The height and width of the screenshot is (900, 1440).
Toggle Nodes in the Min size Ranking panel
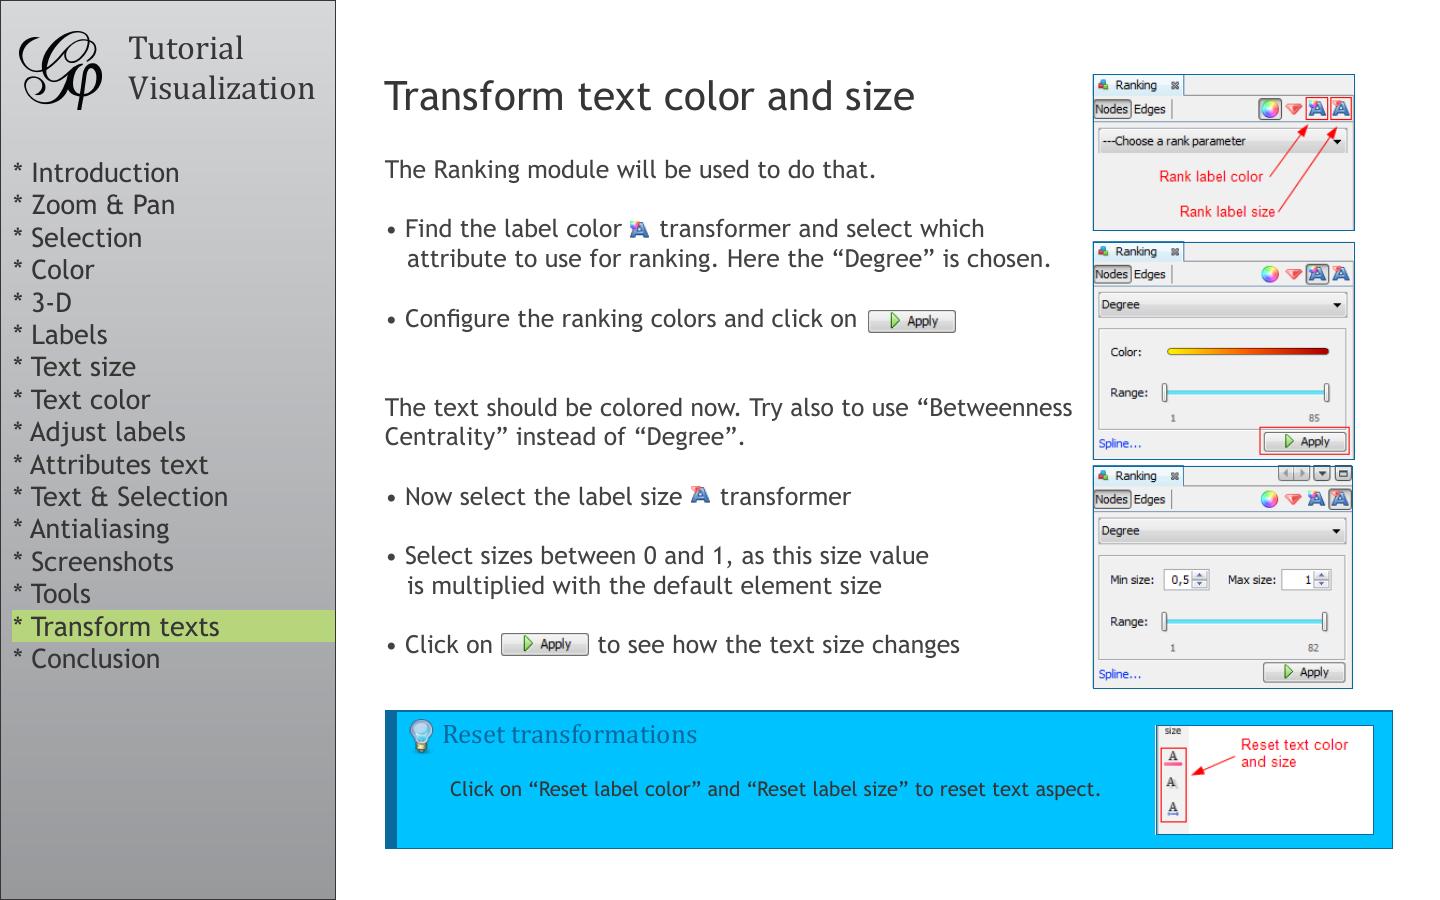(1112, 499)
